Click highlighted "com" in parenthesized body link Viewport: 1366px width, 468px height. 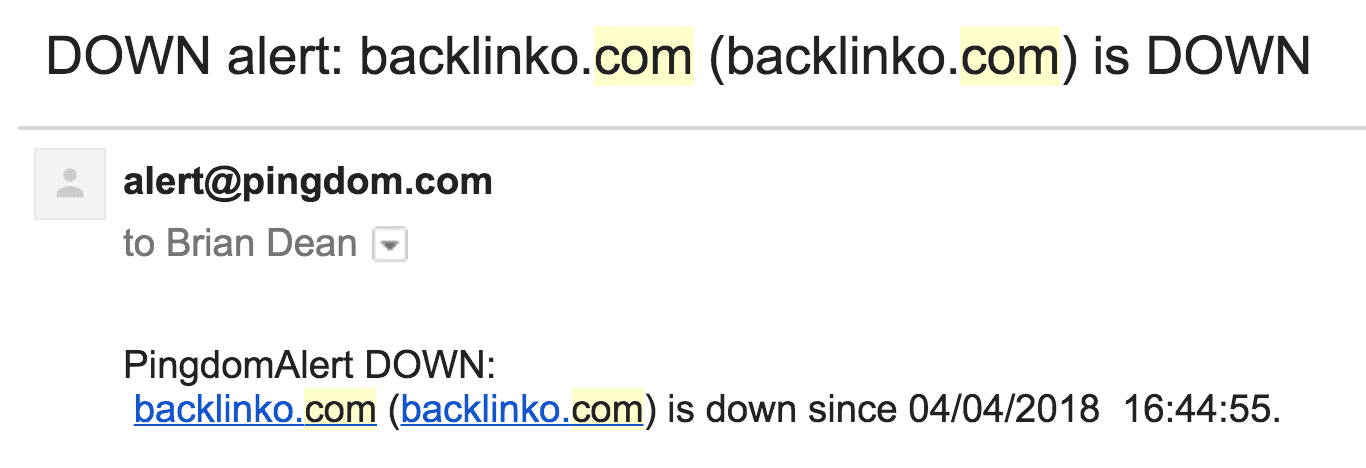point(607,410)
